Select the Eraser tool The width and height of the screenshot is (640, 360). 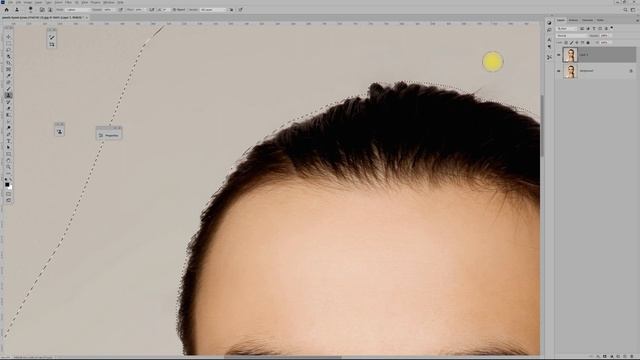tap(9, 108)
